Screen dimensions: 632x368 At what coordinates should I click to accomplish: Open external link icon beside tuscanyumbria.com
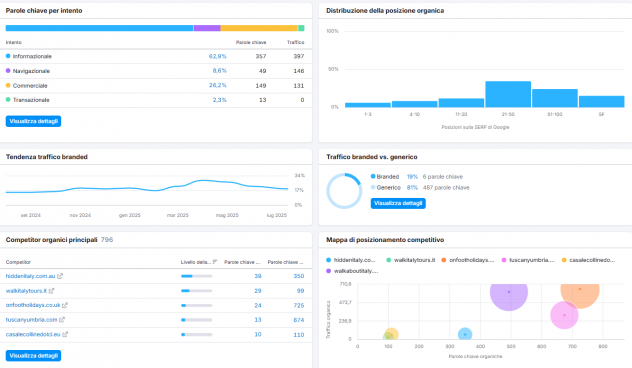point(62,320)
